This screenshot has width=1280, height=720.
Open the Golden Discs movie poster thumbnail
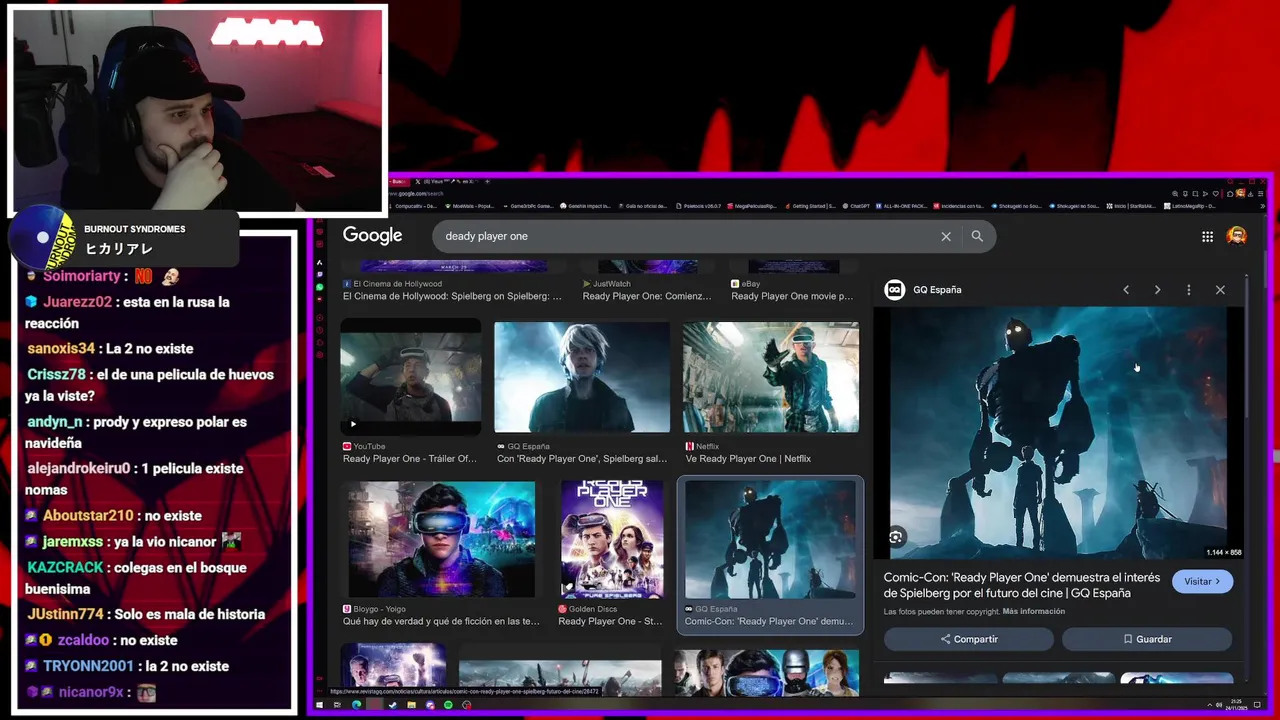[x=612, y=539]
